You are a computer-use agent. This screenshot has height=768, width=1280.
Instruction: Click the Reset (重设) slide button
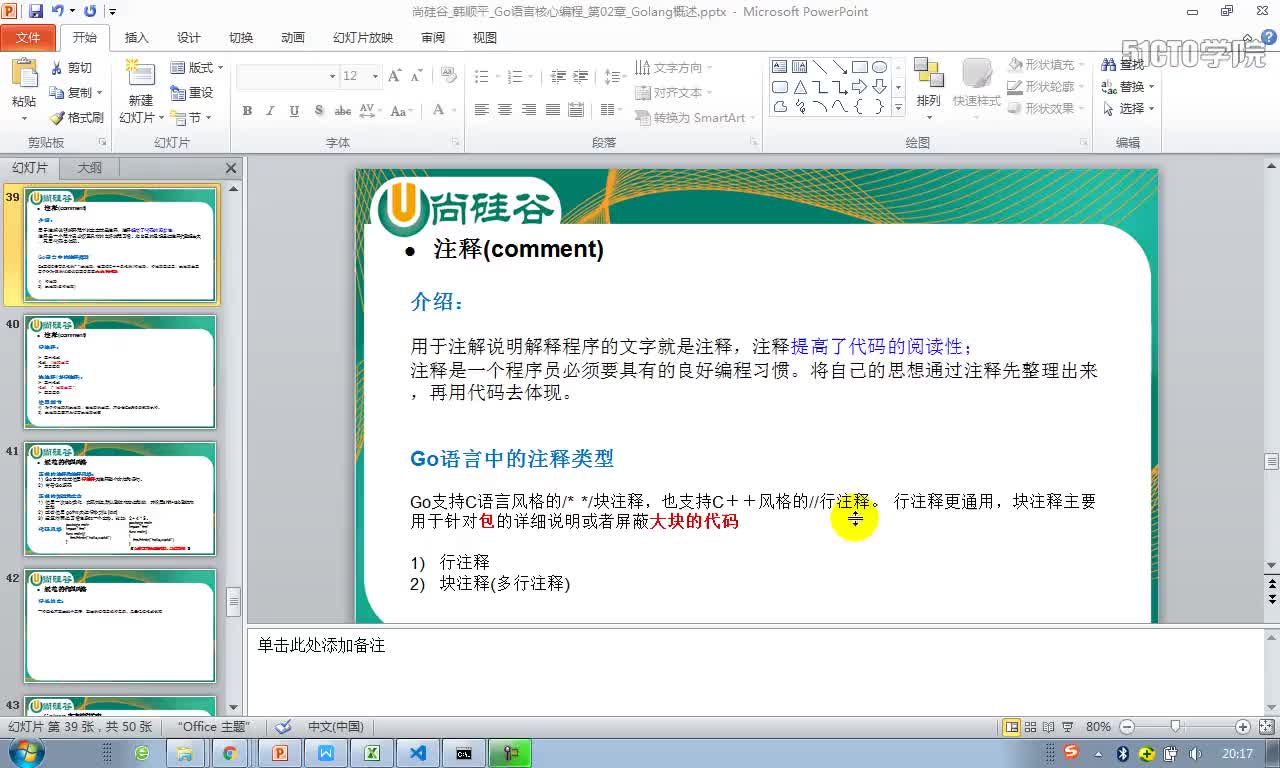(192, 92)
